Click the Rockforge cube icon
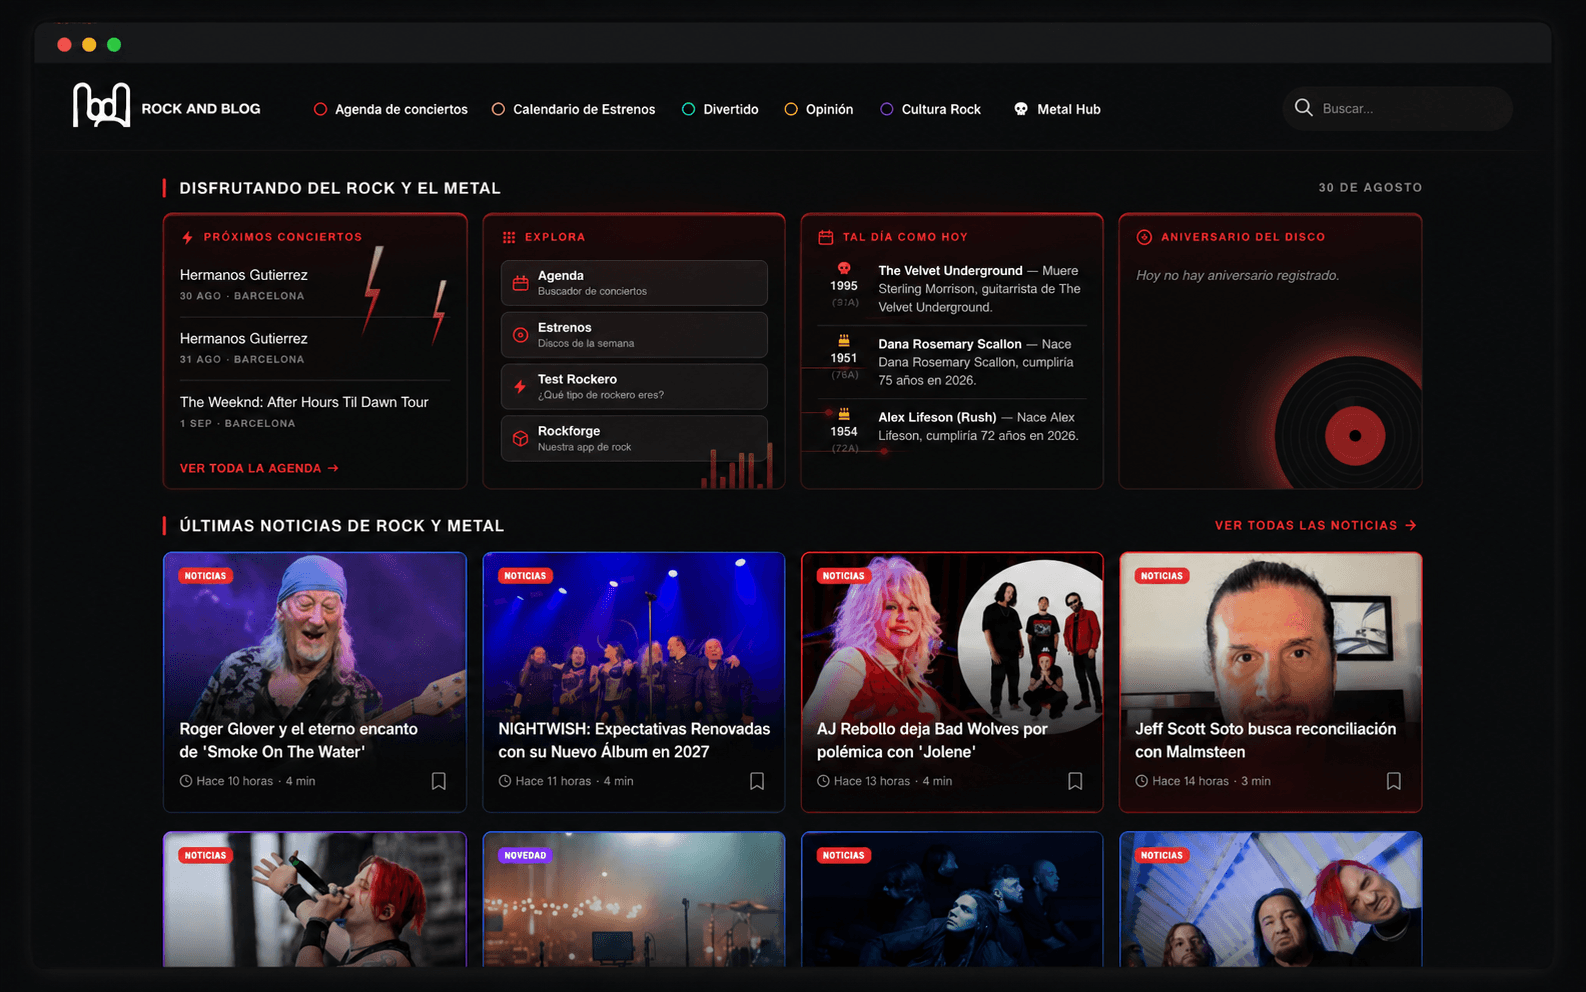 click(x=520, y=439)
